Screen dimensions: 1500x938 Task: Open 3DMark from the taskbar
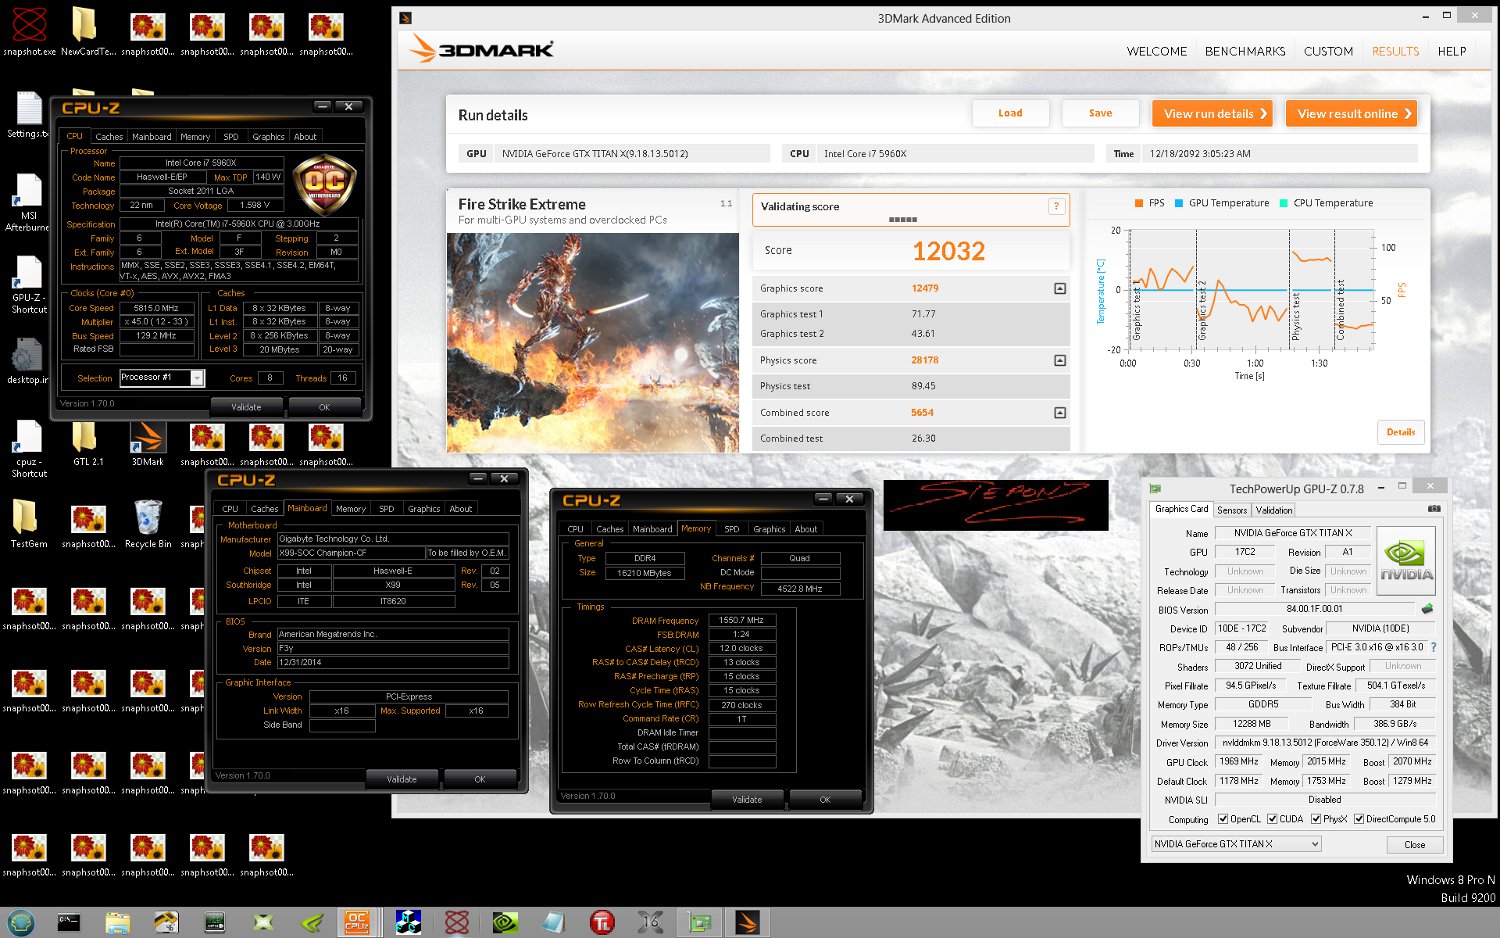pyautogui.click(x=747, y=922)
